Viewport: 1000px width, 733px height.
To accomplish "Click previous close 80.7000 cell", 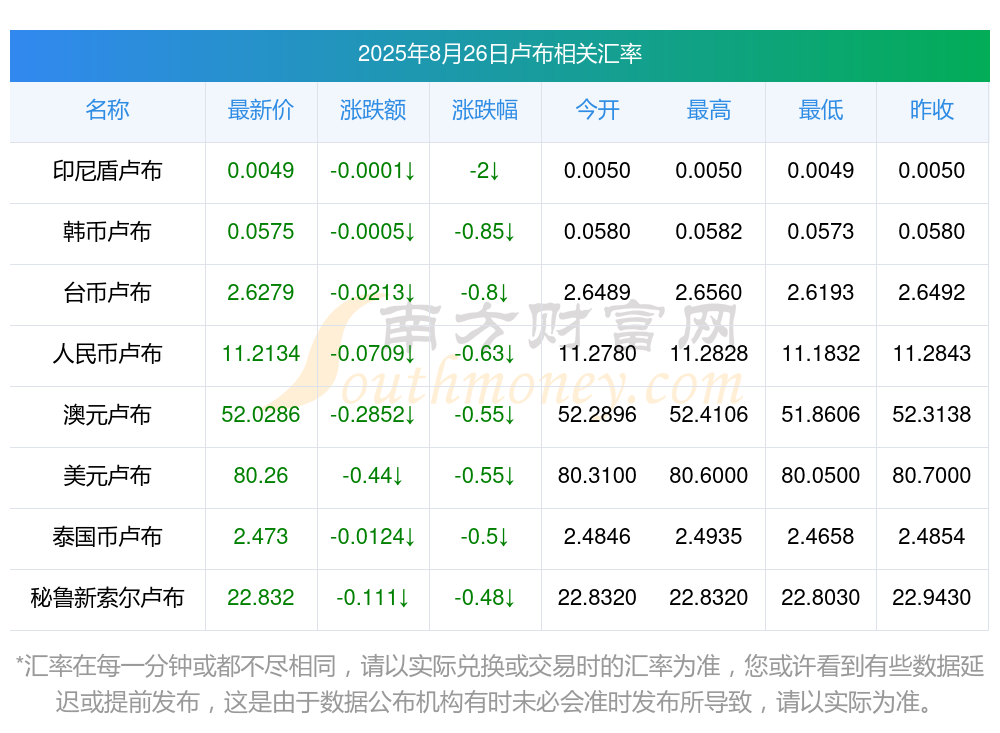I will [x=932, y=476].
